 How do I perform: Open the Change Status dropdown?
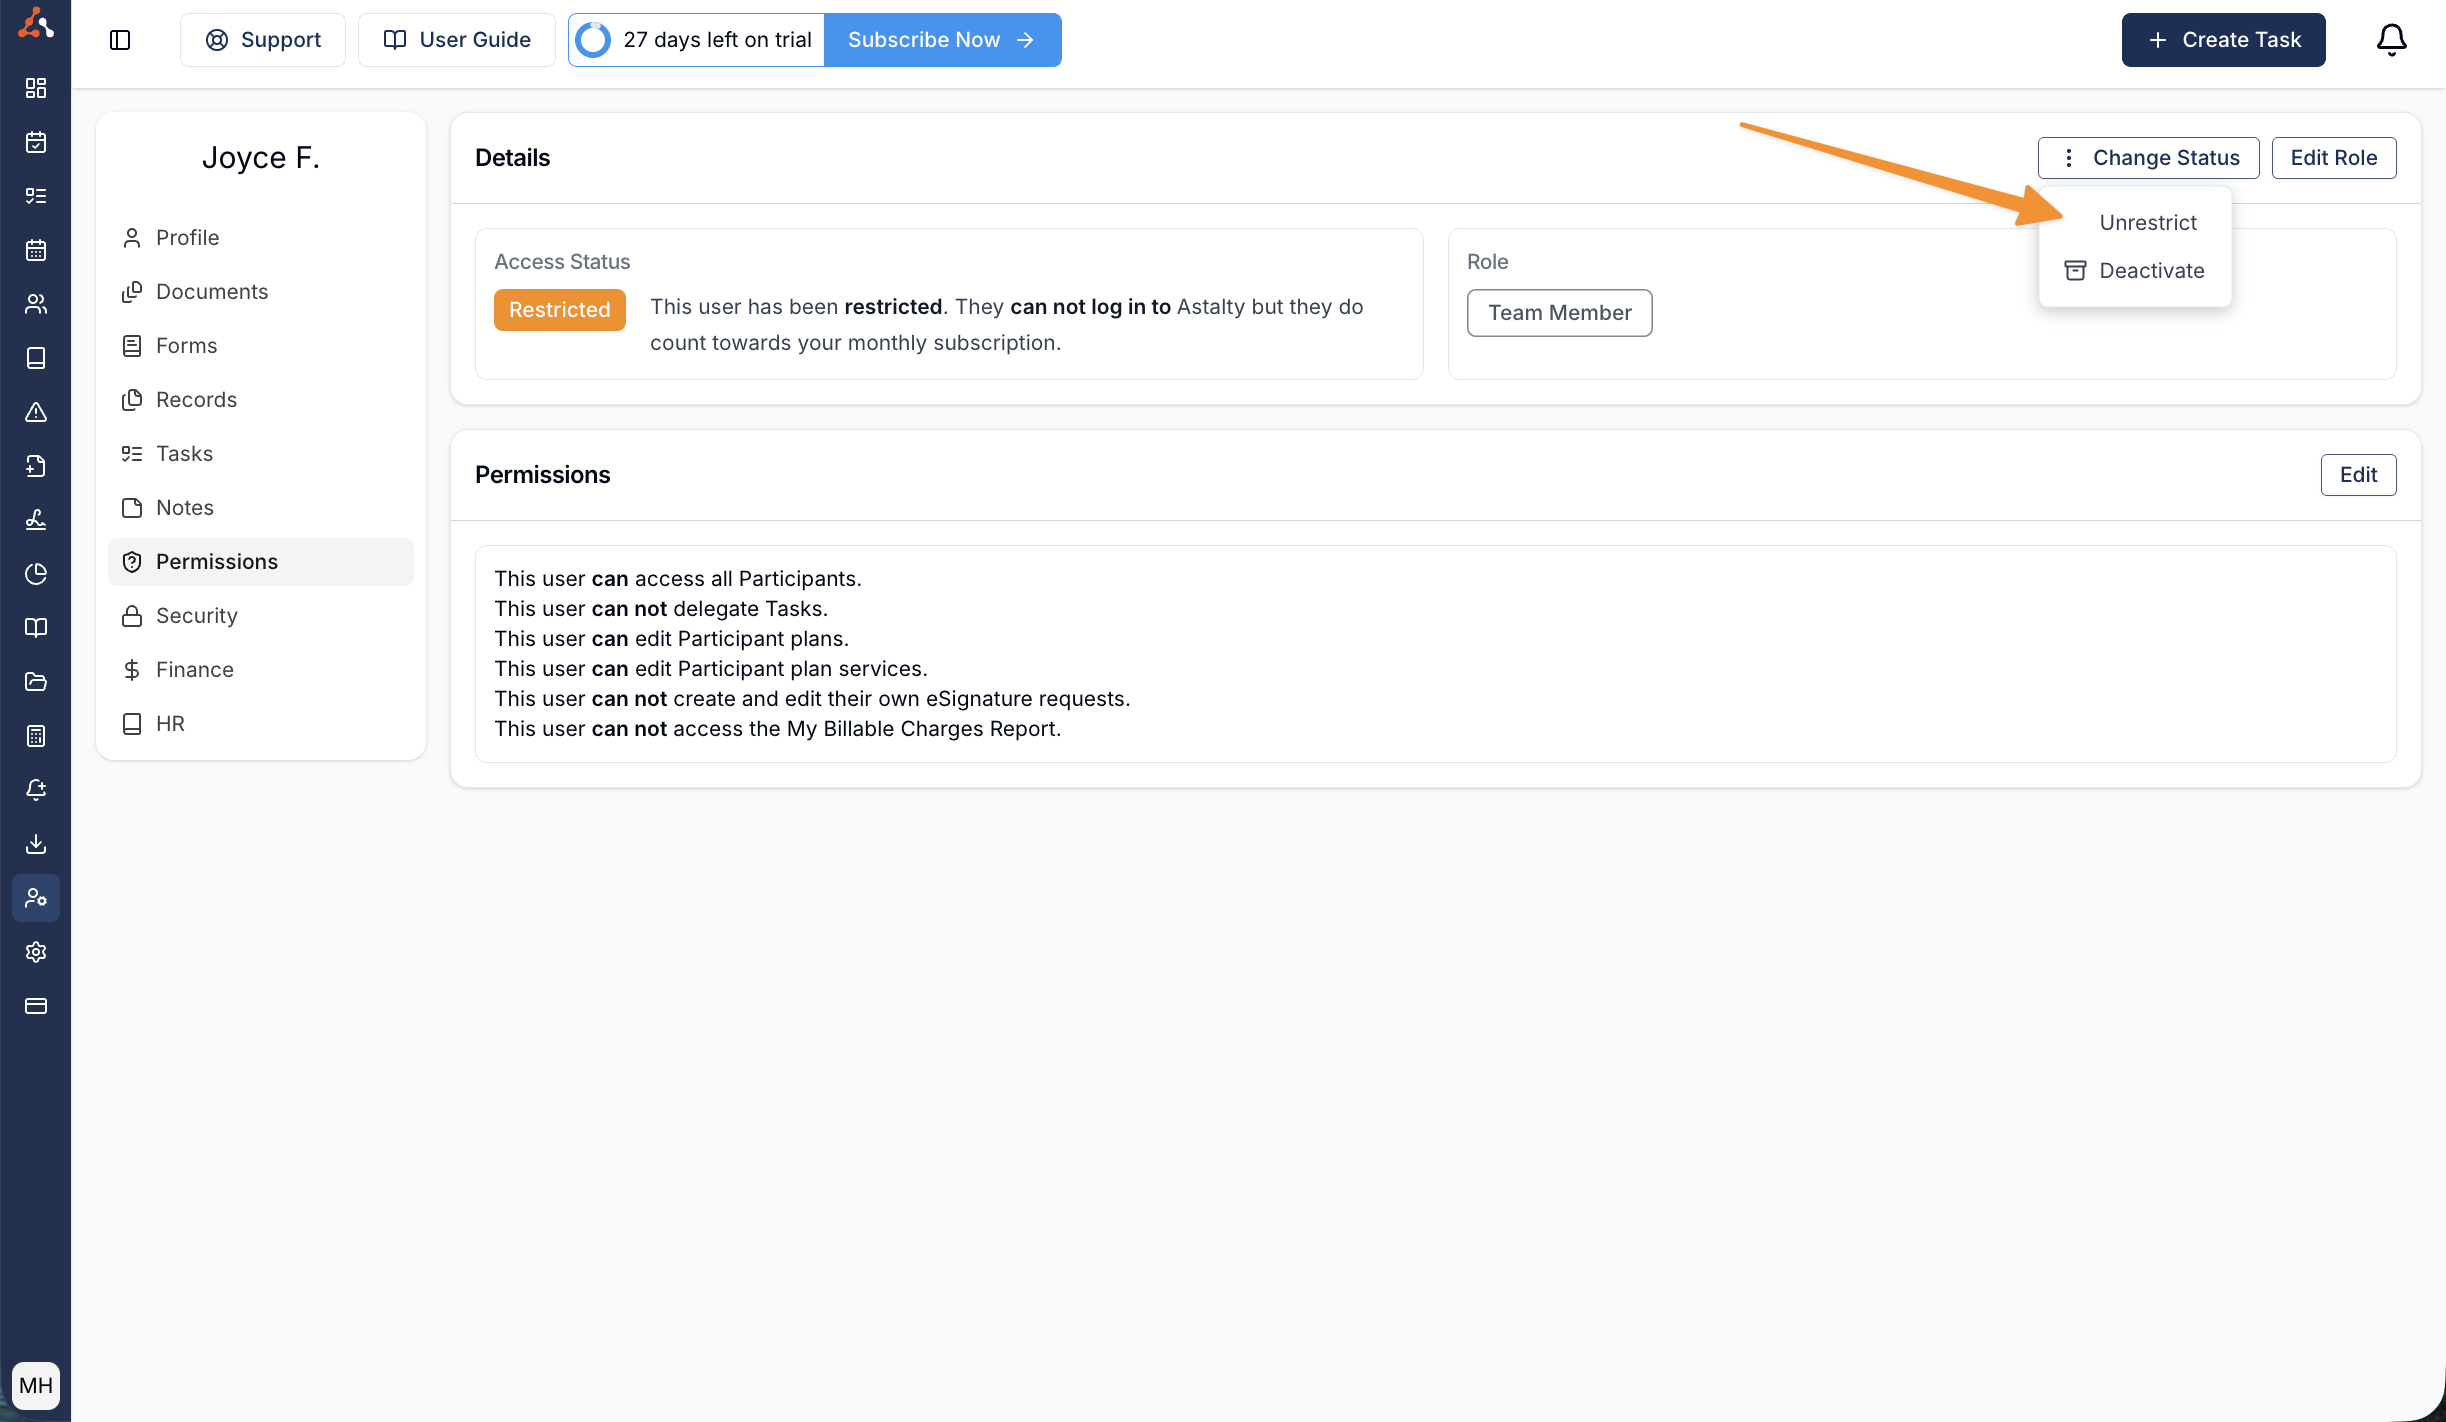[2148, 158]
